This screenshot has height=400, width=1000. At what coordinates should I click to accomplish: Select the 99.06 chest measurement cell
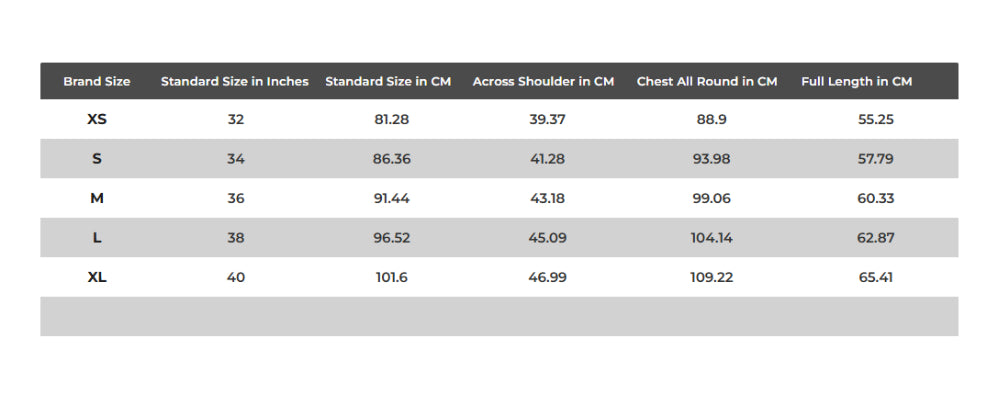(x=712, y=198)
